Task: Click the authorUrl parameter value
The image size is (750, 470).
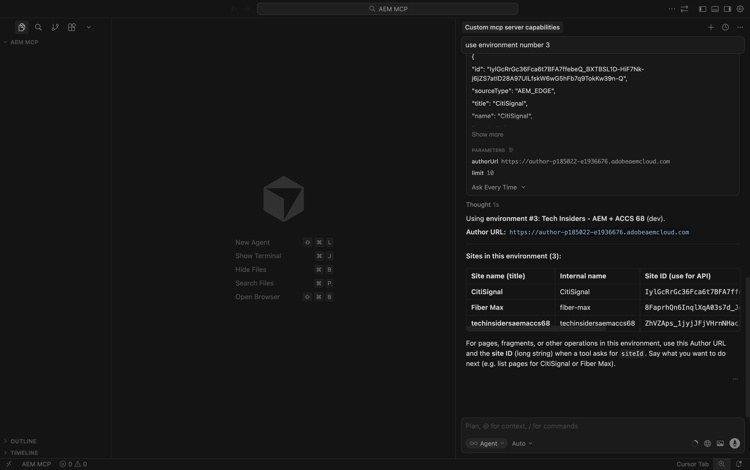Action: [x=585, y=162]
